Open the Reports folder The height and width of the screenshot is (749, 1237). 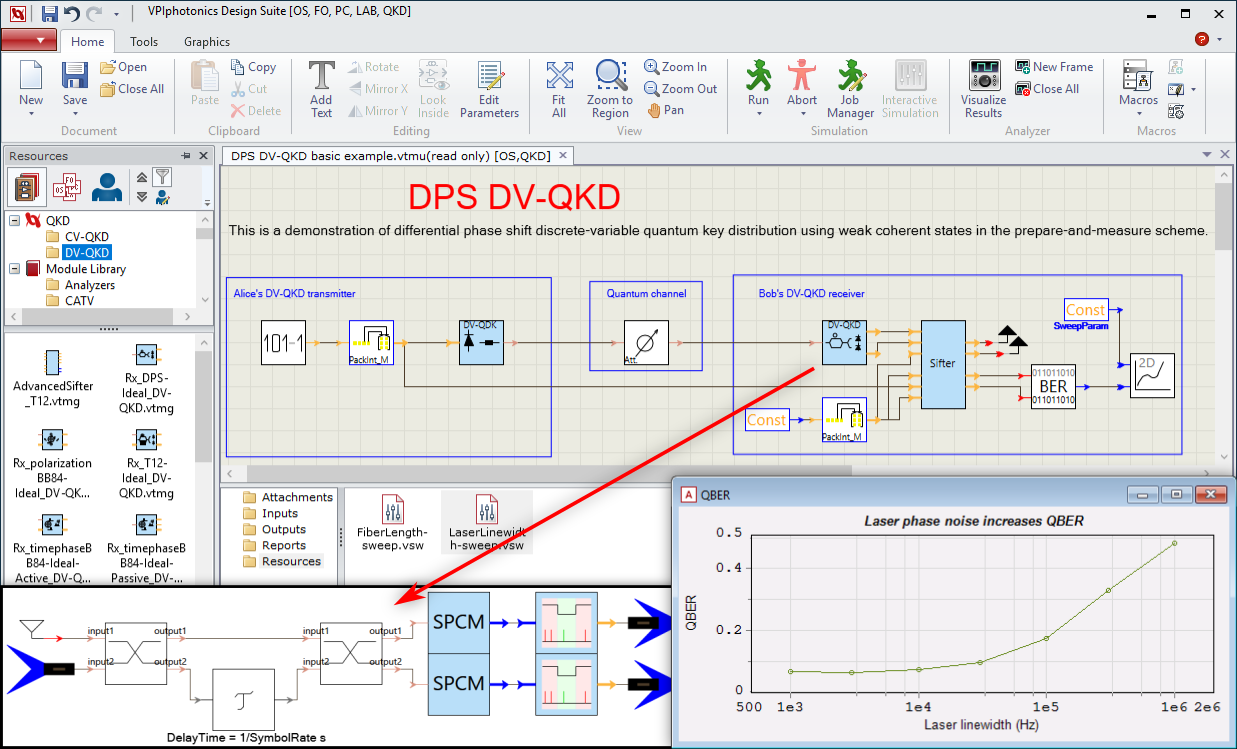pyautogui.click(x=275, y=545)
